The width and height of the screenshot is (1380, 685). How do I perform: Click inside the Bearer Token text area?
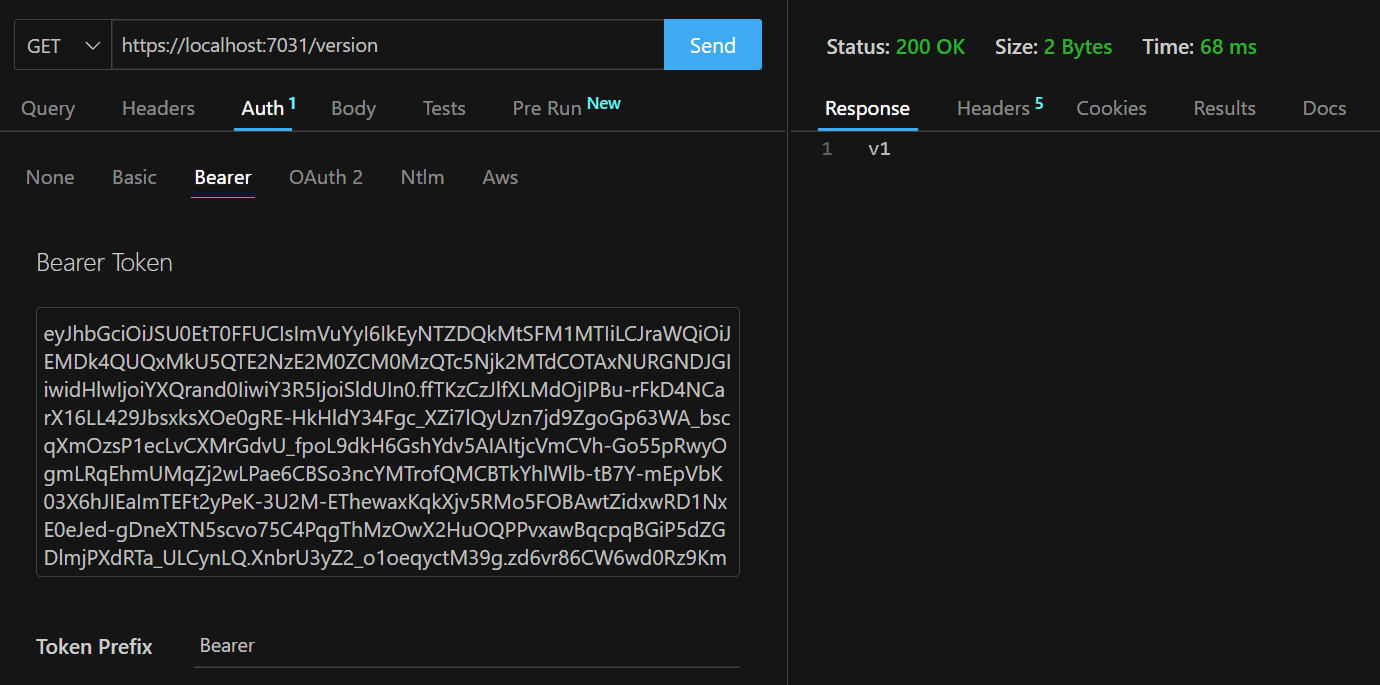(388, 442)
